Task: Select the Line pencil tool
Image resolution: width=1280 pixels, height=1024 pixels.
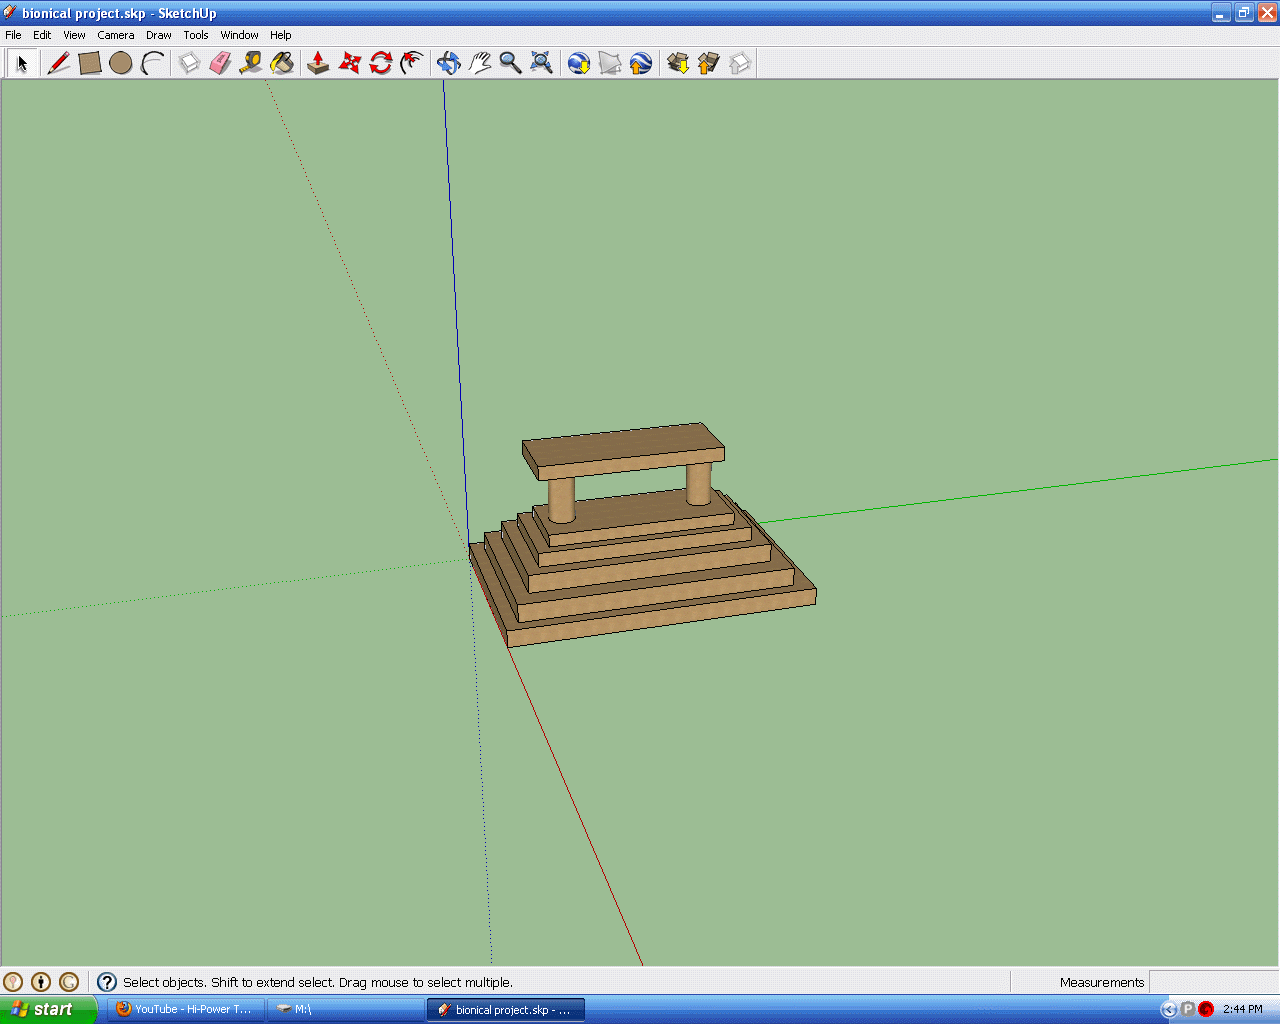Action: tap(59, 63)
